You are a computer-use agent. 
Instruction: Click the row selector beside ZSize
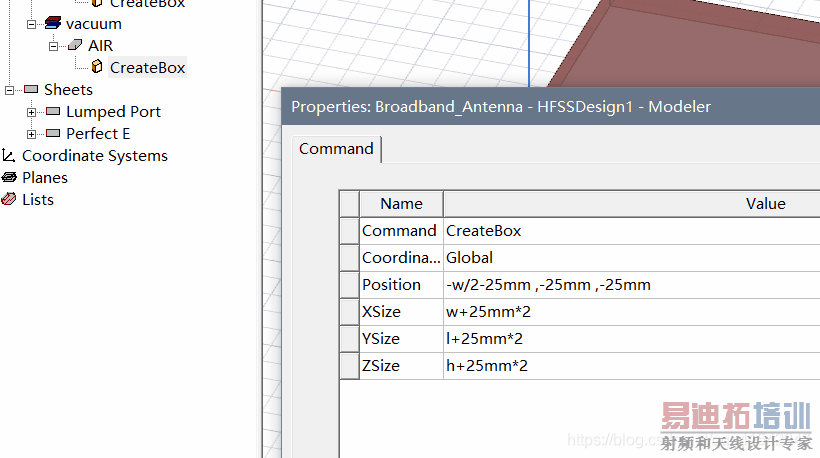(349, 366)
